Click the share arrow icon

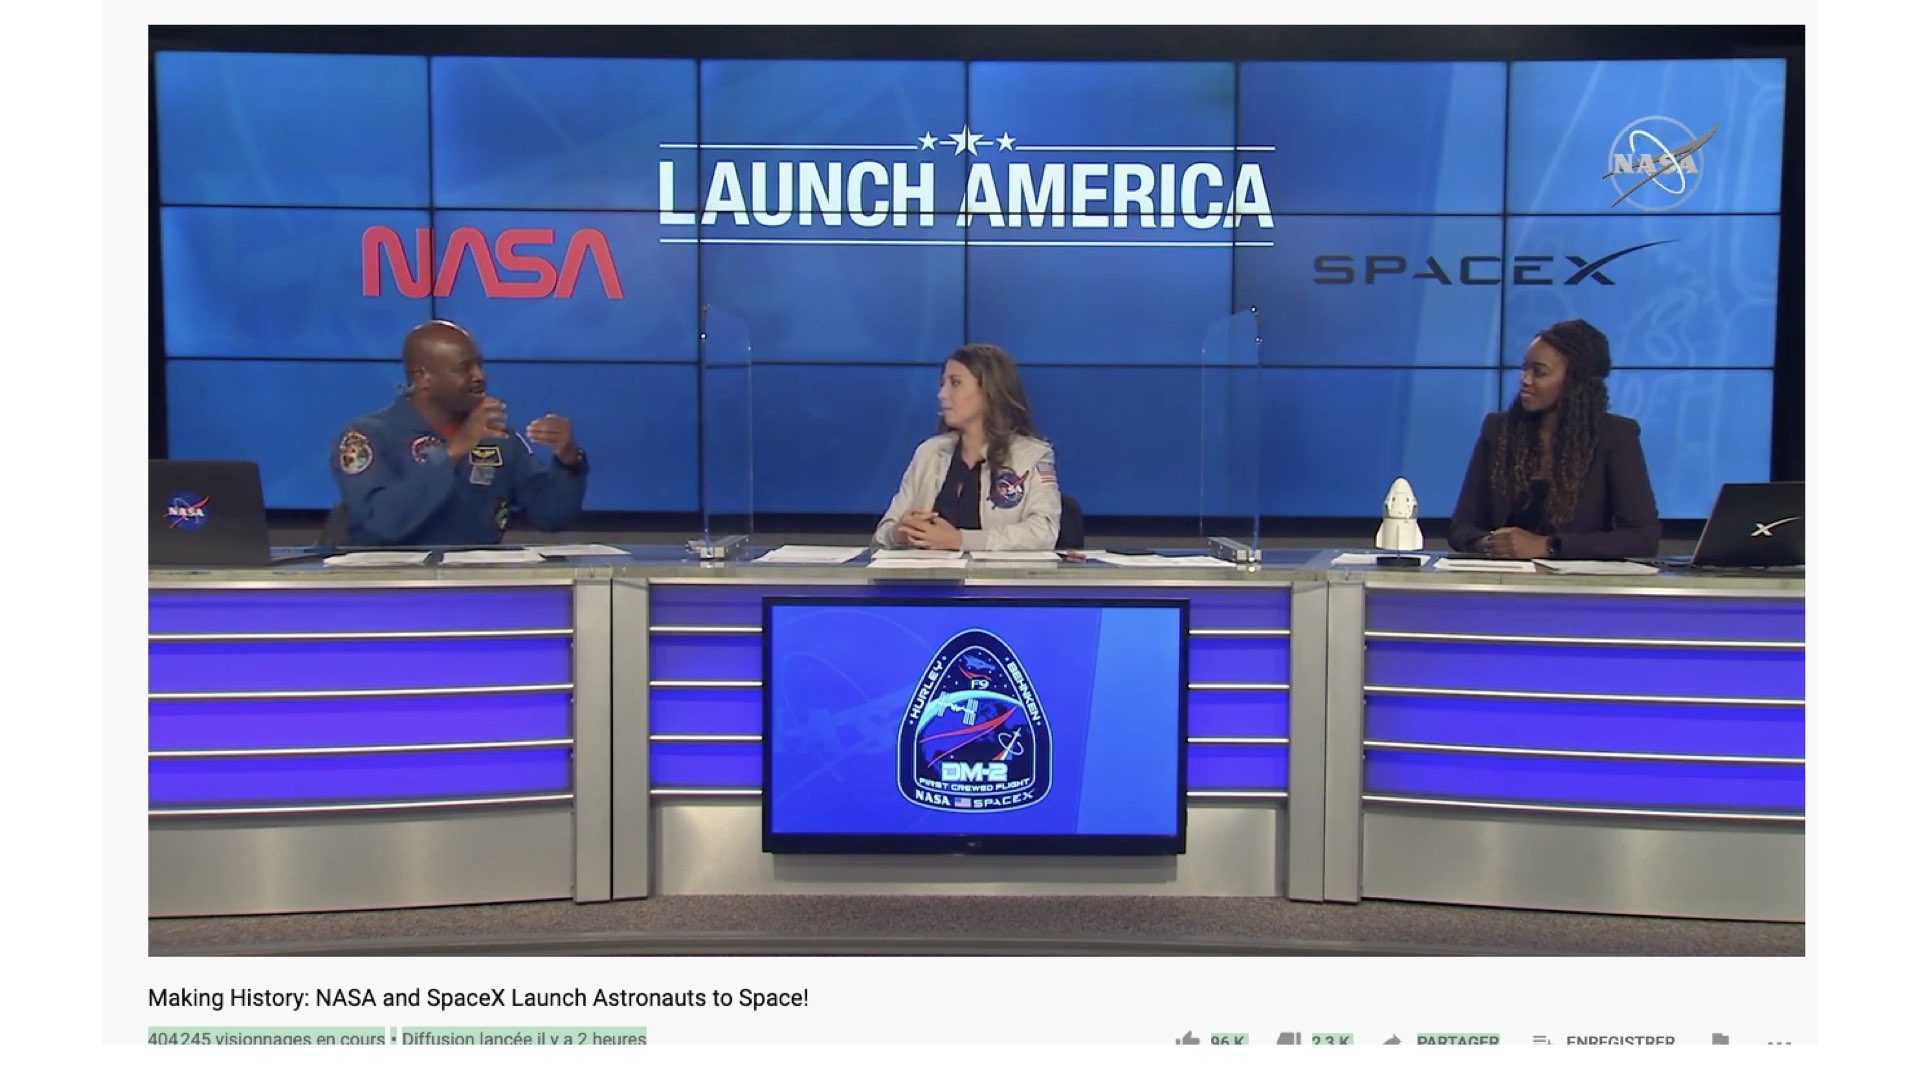1391,1040
